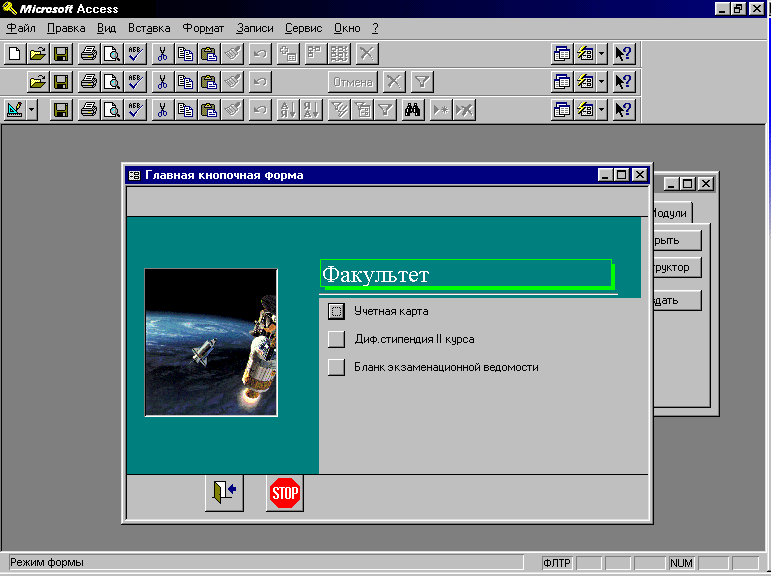Click the Бланк экзаменационной ведомости label text
The image size is (771, 576).
[446, 367]
